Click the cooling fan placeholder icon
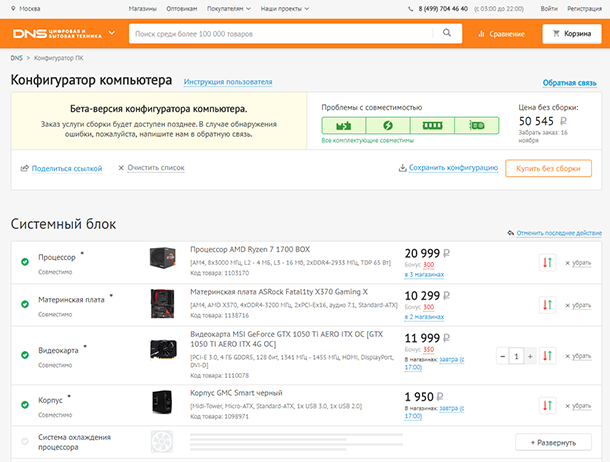Viewport: 610px width, 462px height. pos(161,441)
